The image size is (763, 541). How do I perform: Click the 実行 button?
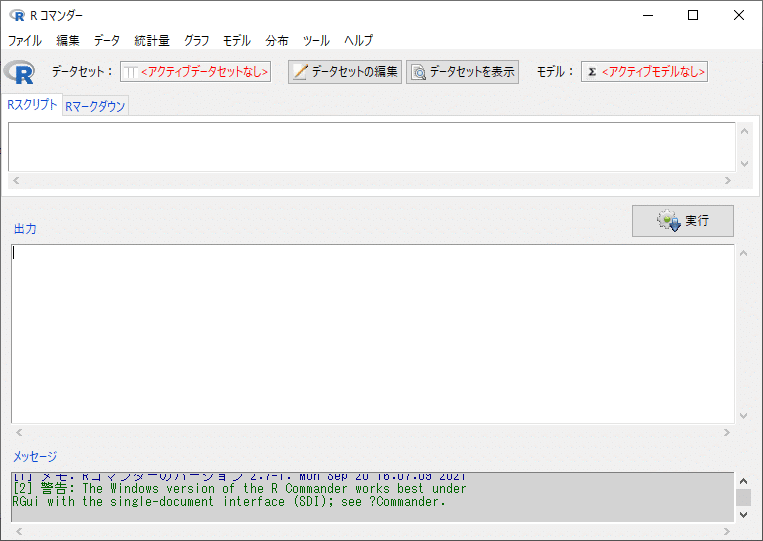683,221
